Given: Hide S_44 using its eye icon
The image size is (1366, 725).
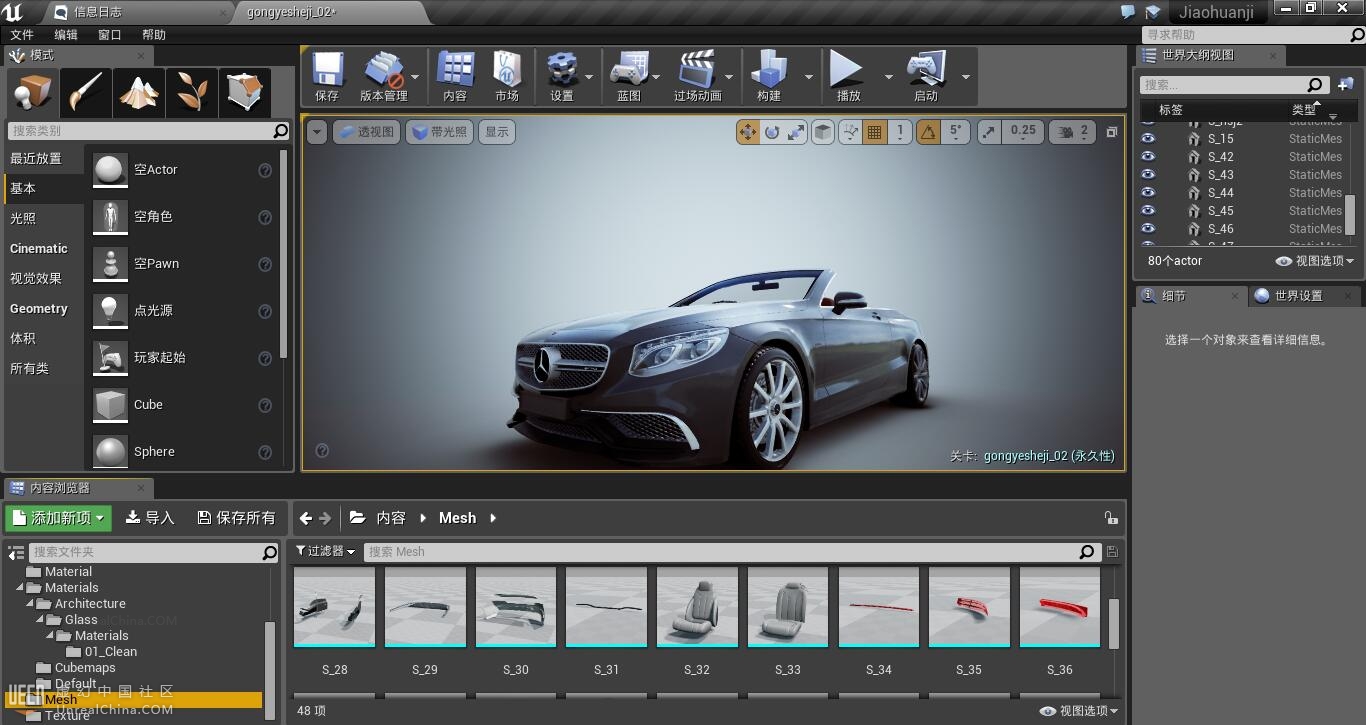Looking at the screenshot, I should [1148, 193].
